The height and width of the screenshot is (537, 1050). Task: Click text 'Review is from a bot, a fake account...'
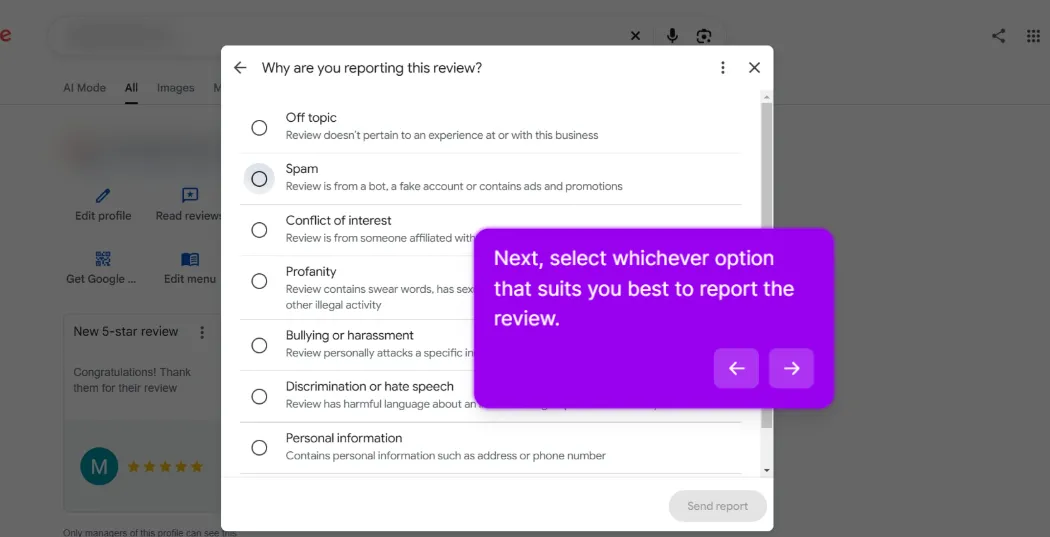point(454,186)
